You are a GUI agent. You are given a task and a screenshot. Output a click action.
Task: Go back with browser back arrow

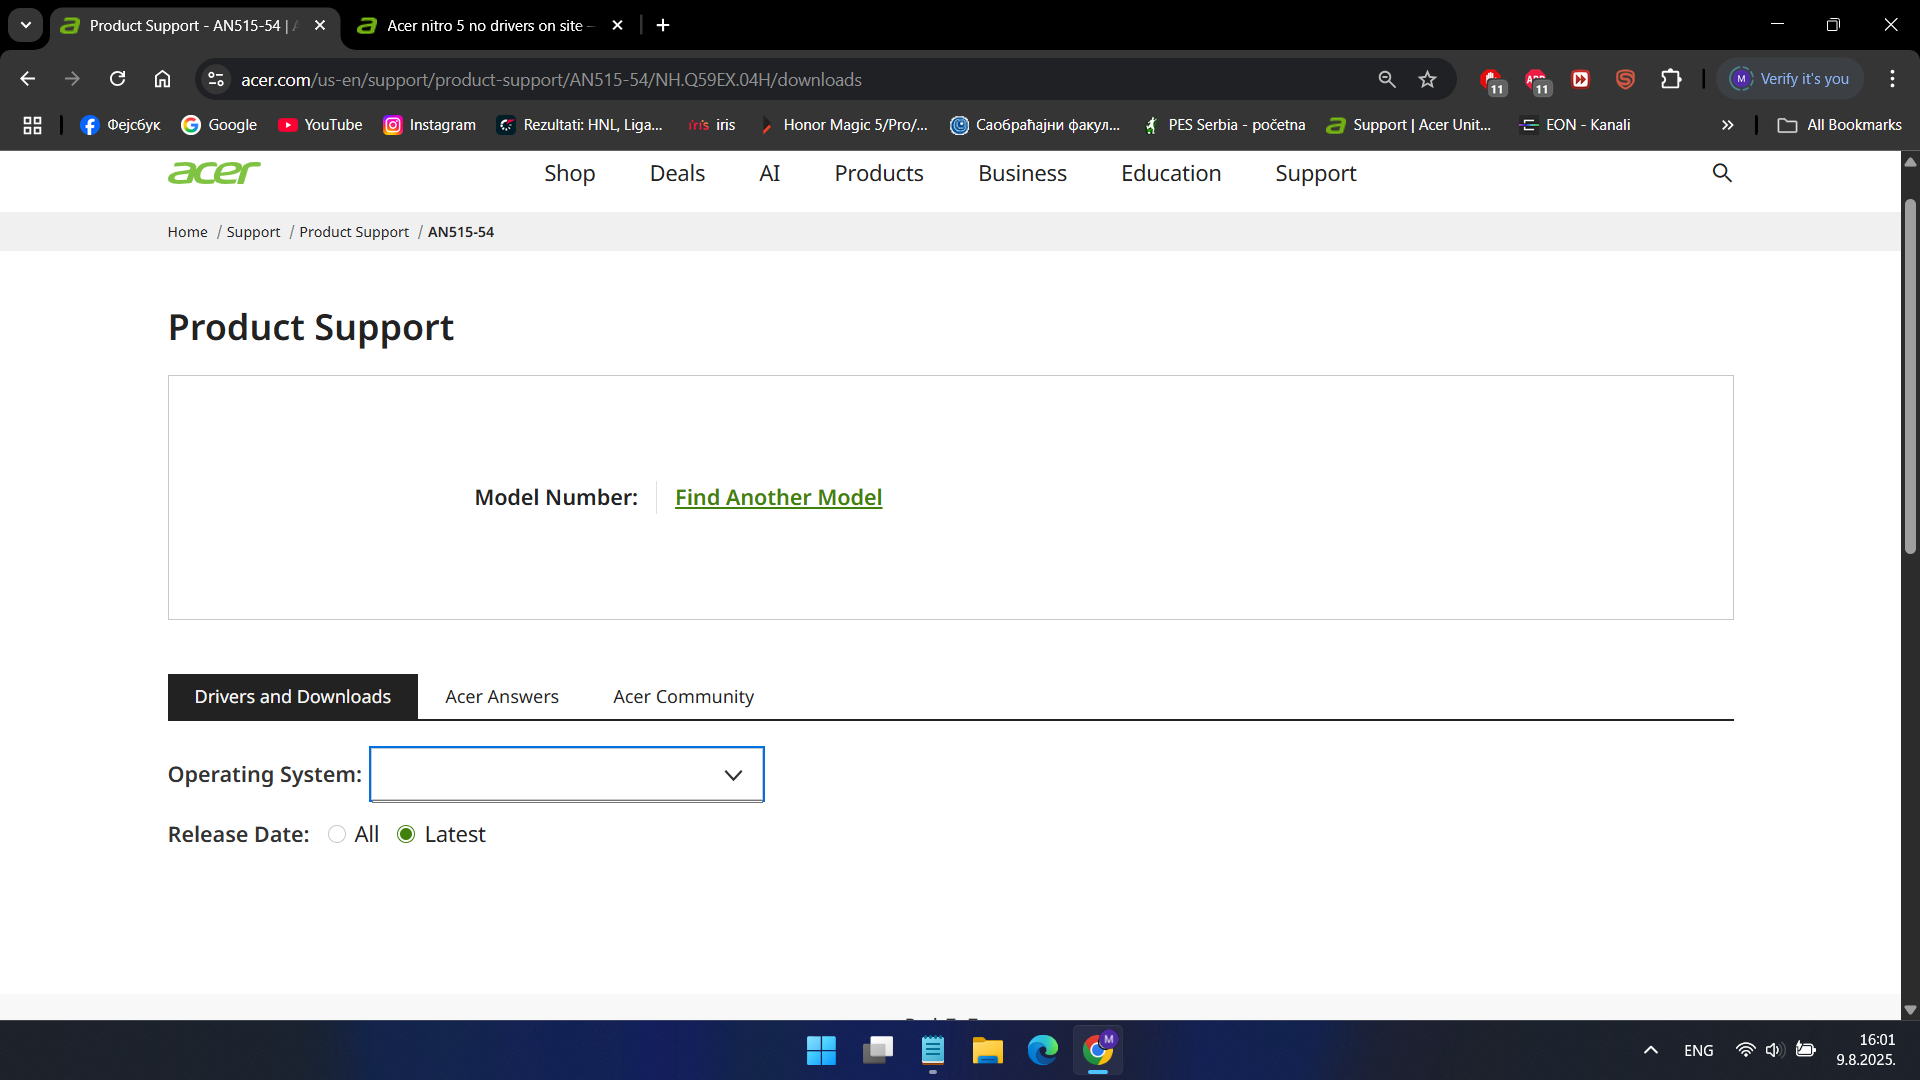[28, 79]
